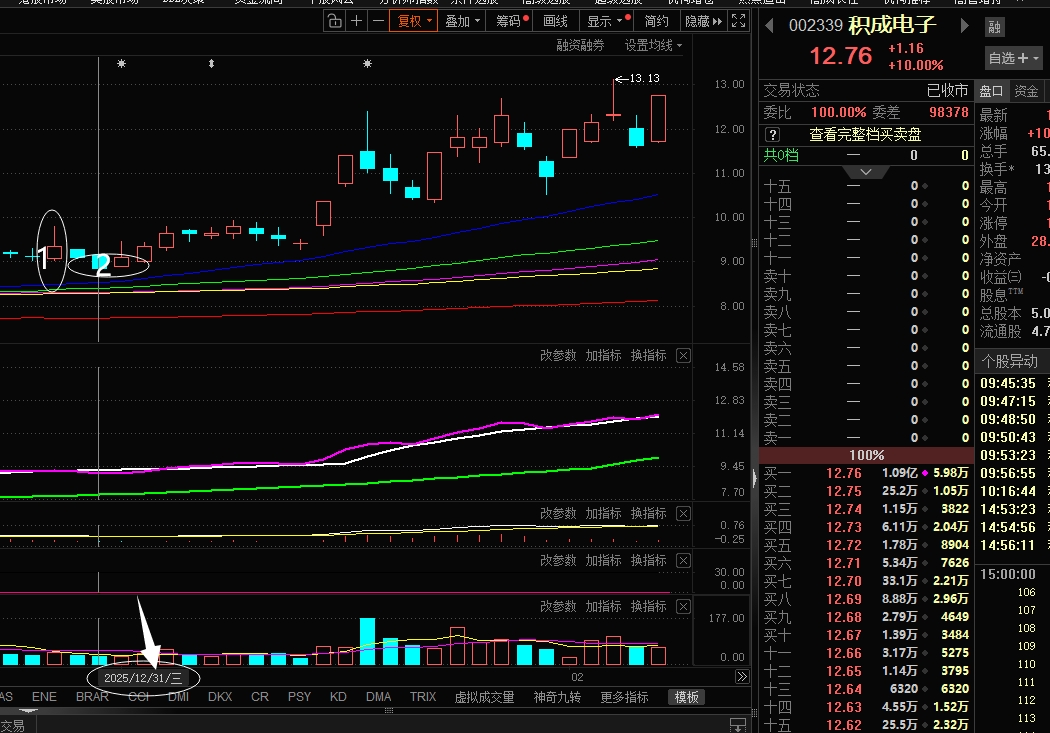Open the 叠加 overlay dropdown
1050x733 pixels.
(463, 21)
